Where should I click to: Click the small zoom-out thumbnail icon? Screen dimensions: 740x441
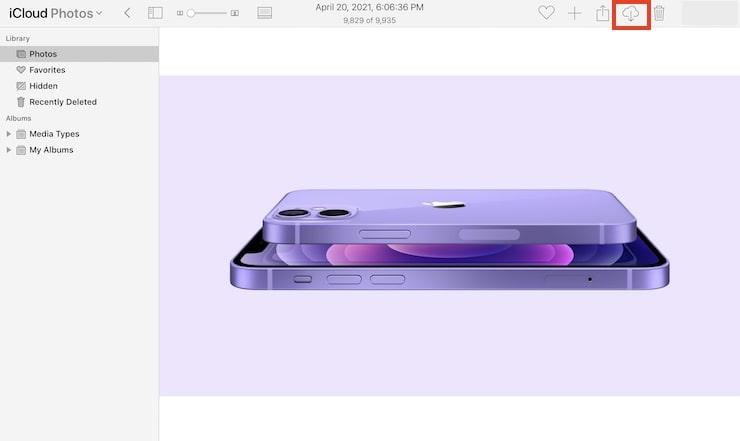coord(180,13)
